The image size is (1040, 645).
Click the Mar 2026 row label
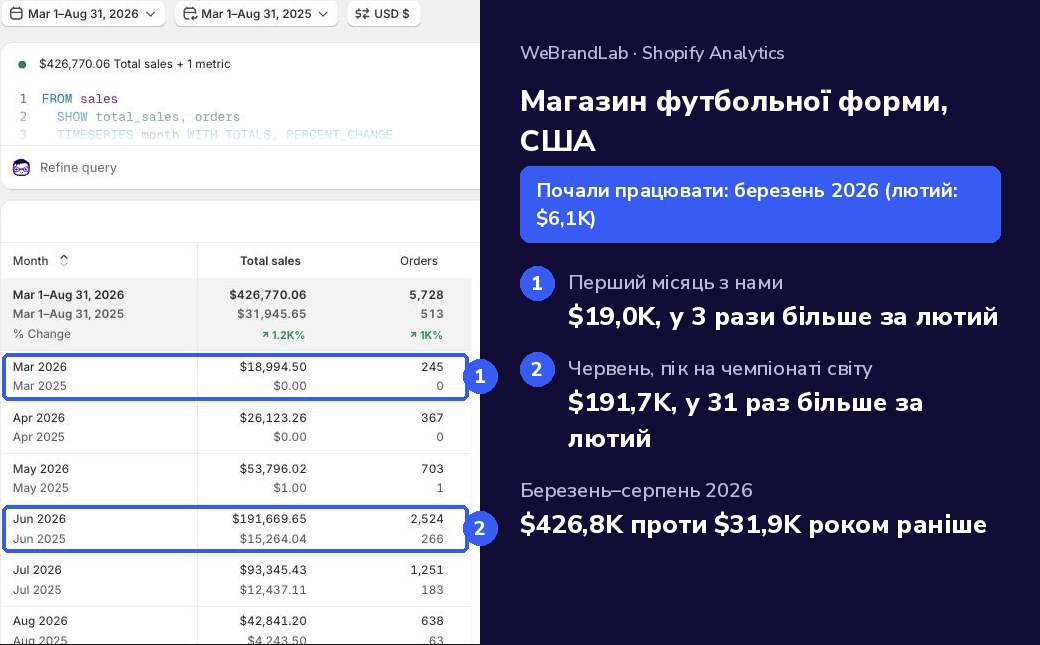point(40,366)
